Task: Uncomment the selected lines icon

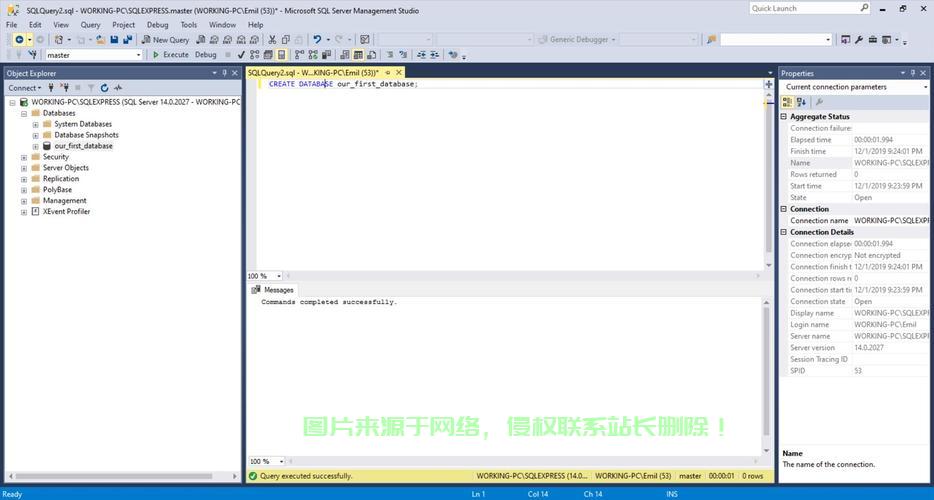Action: [x=403, y=55]
